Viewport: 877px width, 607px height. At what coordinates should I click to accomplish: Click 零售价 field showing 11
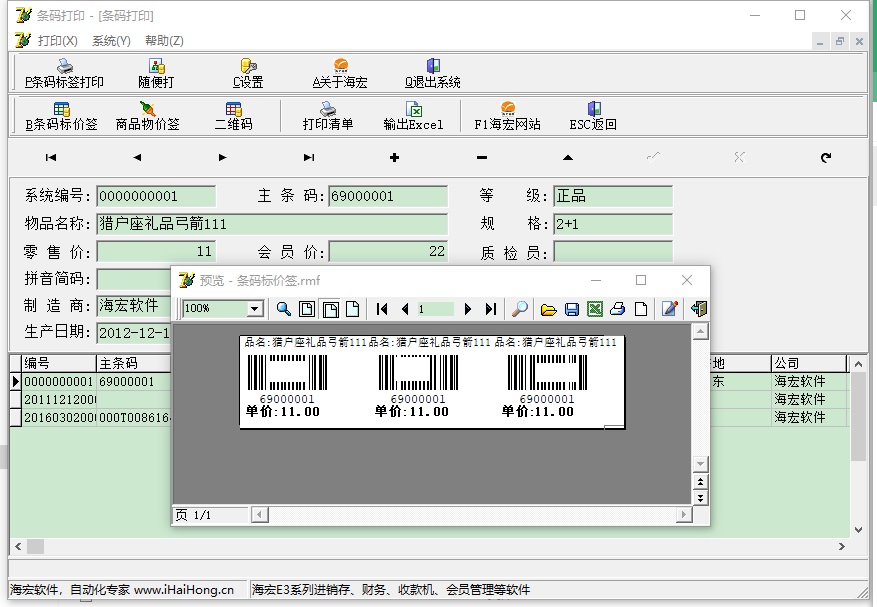156,252
